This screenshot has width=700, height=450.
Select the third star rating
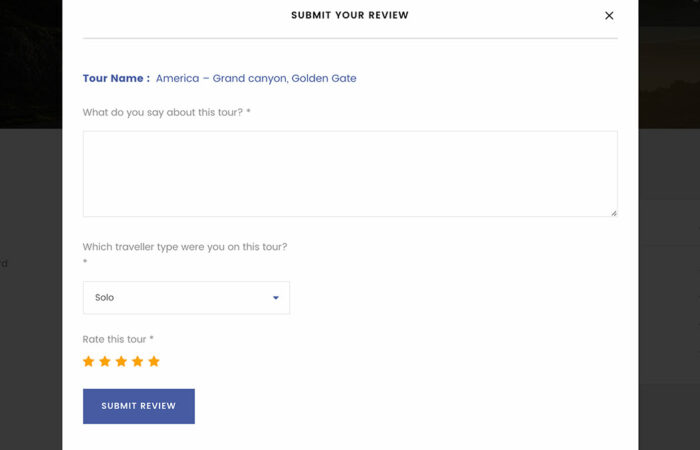[x=121, y=361]
